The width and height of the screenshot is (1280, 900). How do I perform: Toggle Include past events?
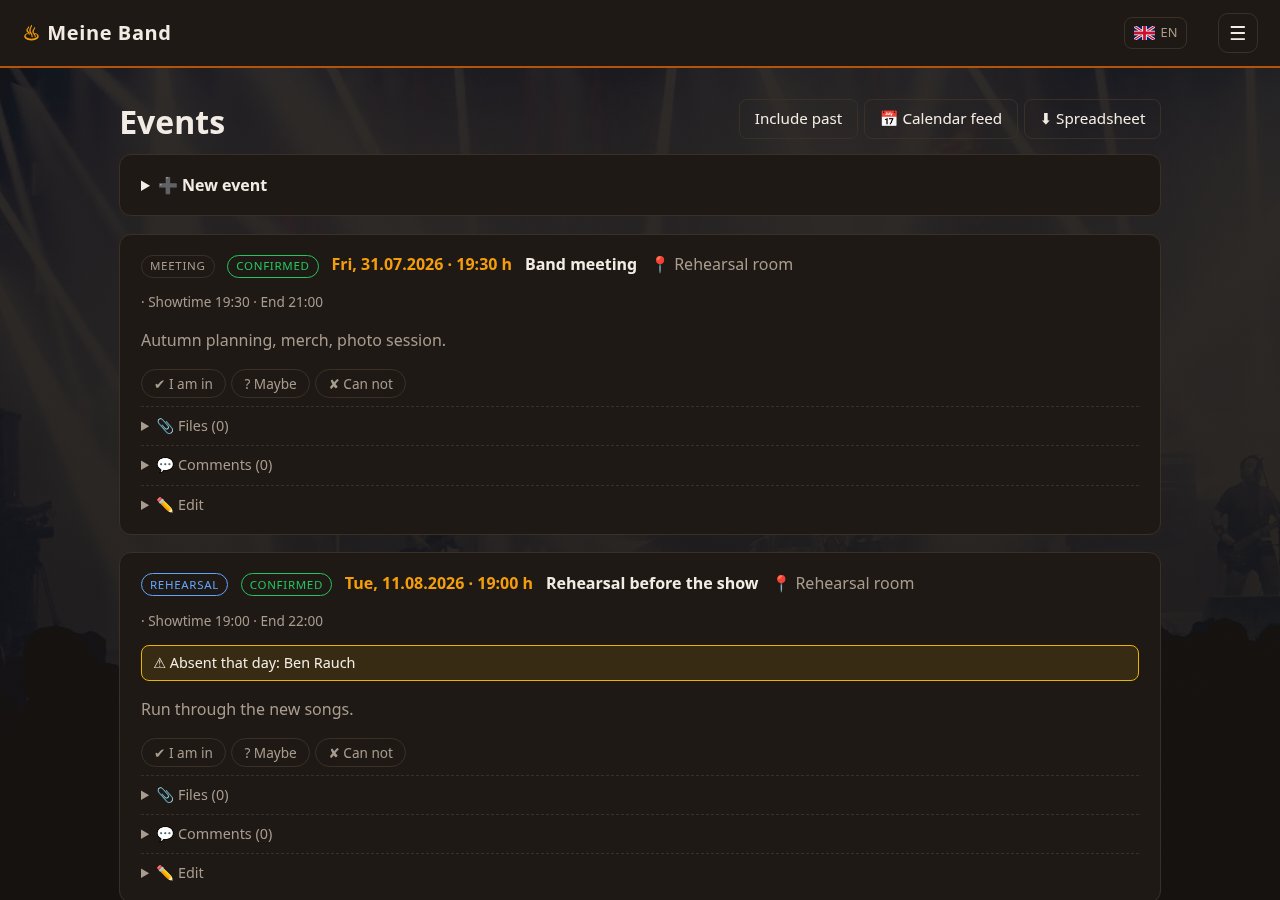point(798,119)
